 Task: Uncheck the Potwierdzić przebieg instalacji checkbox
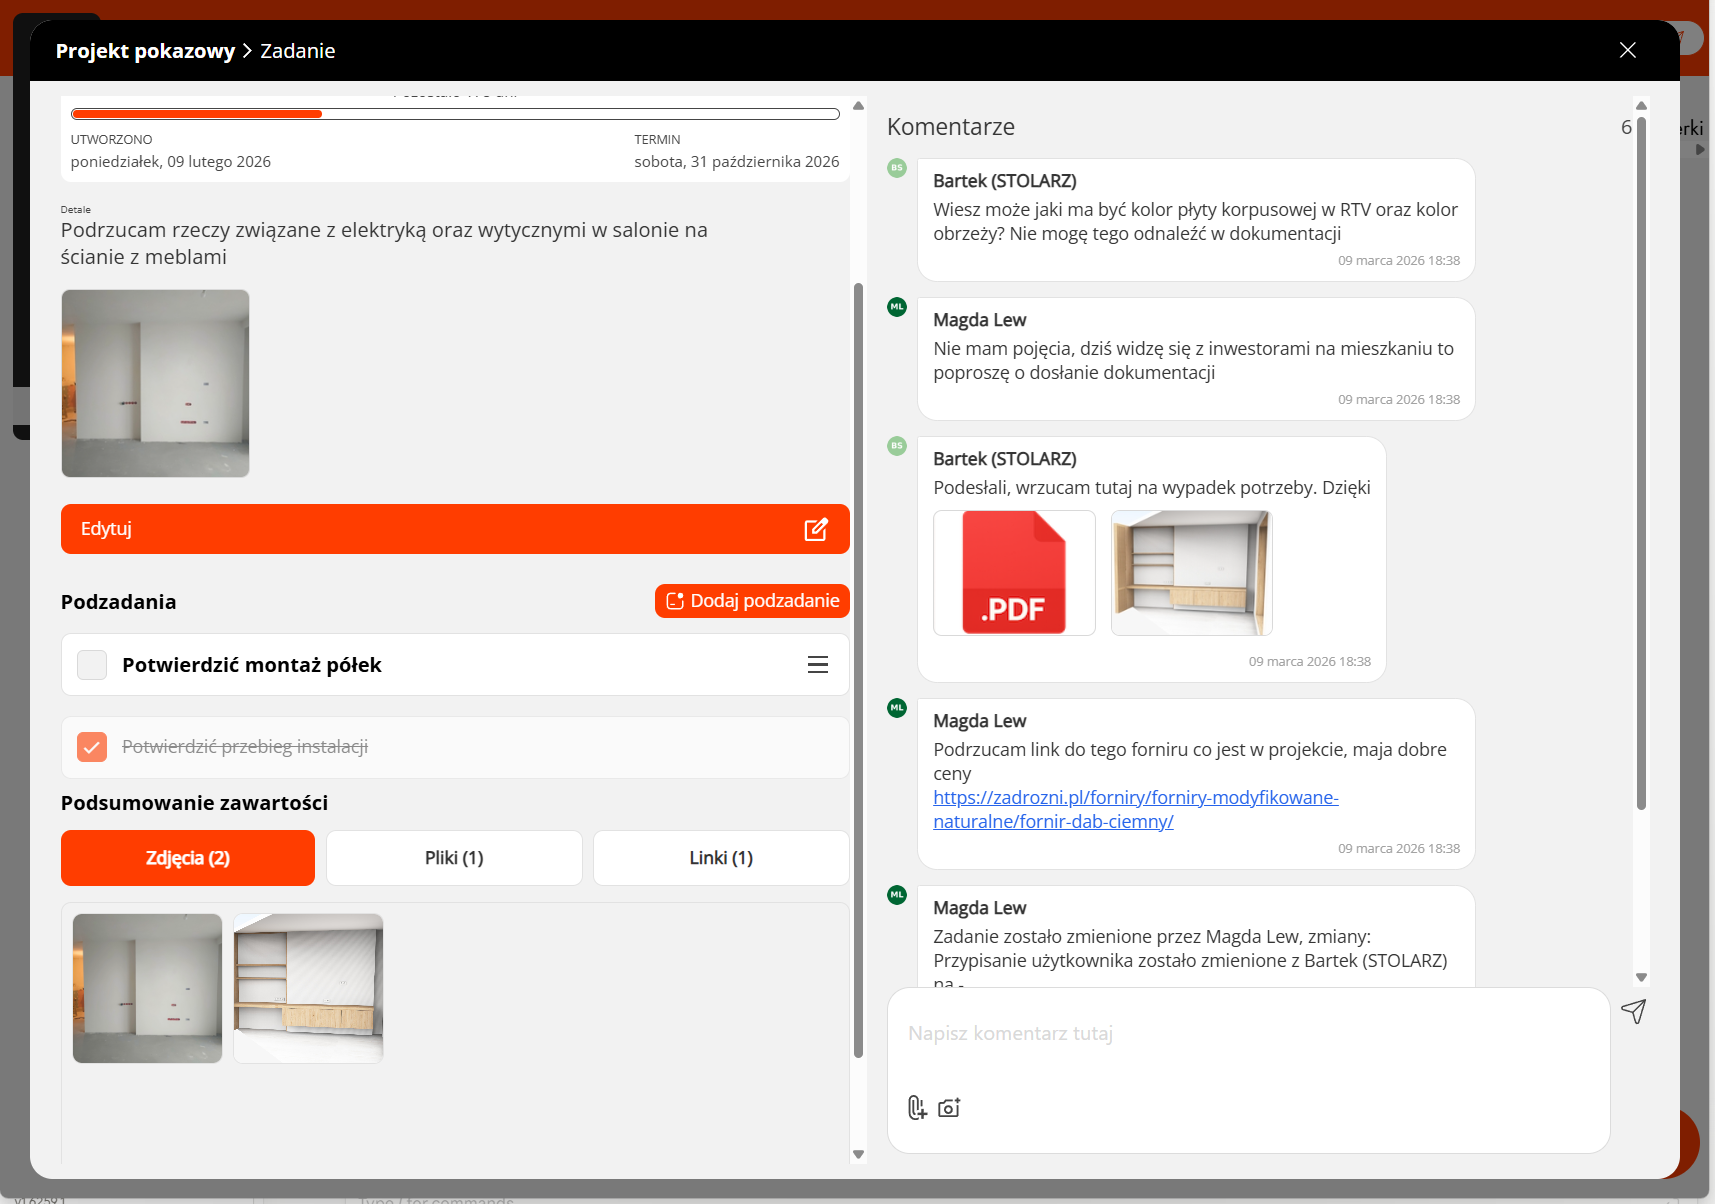(92, 747)
